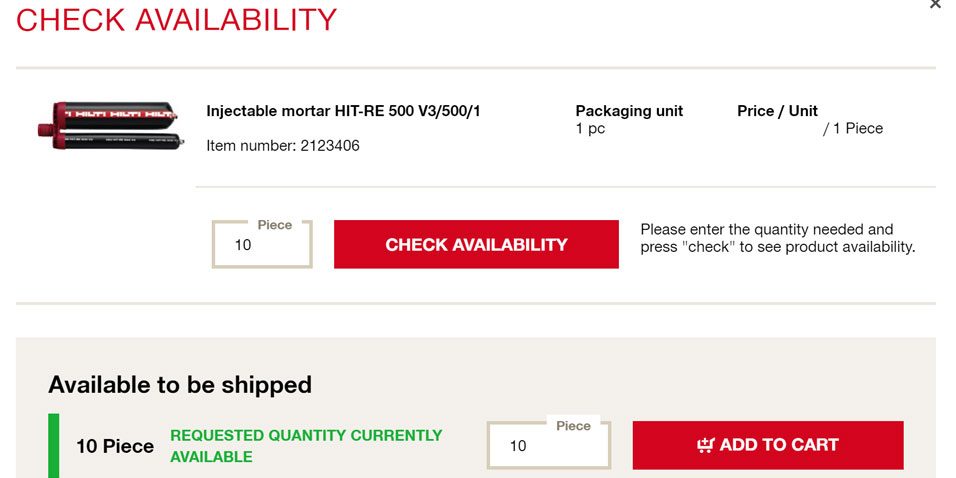Click the "Requested quantity currently available" status

point(305,446)
